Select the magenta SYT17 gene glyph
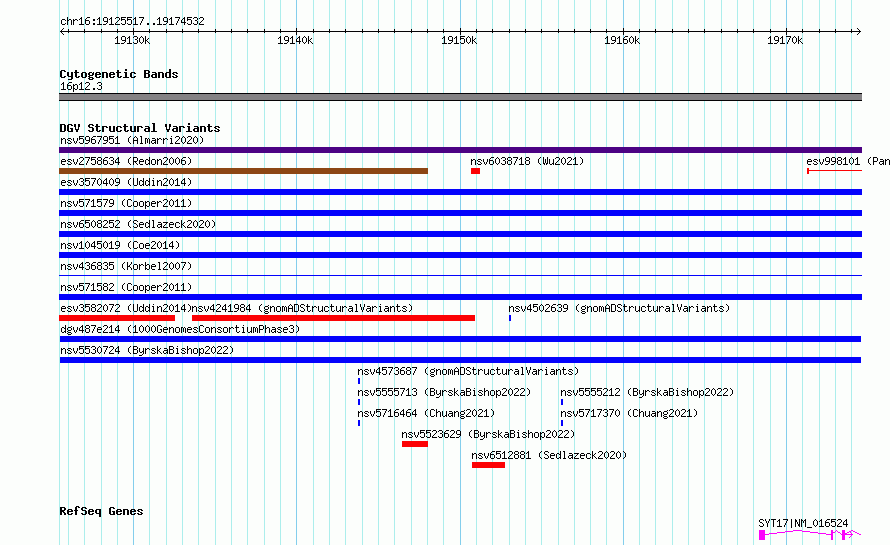890x545 pixels. 810,534
